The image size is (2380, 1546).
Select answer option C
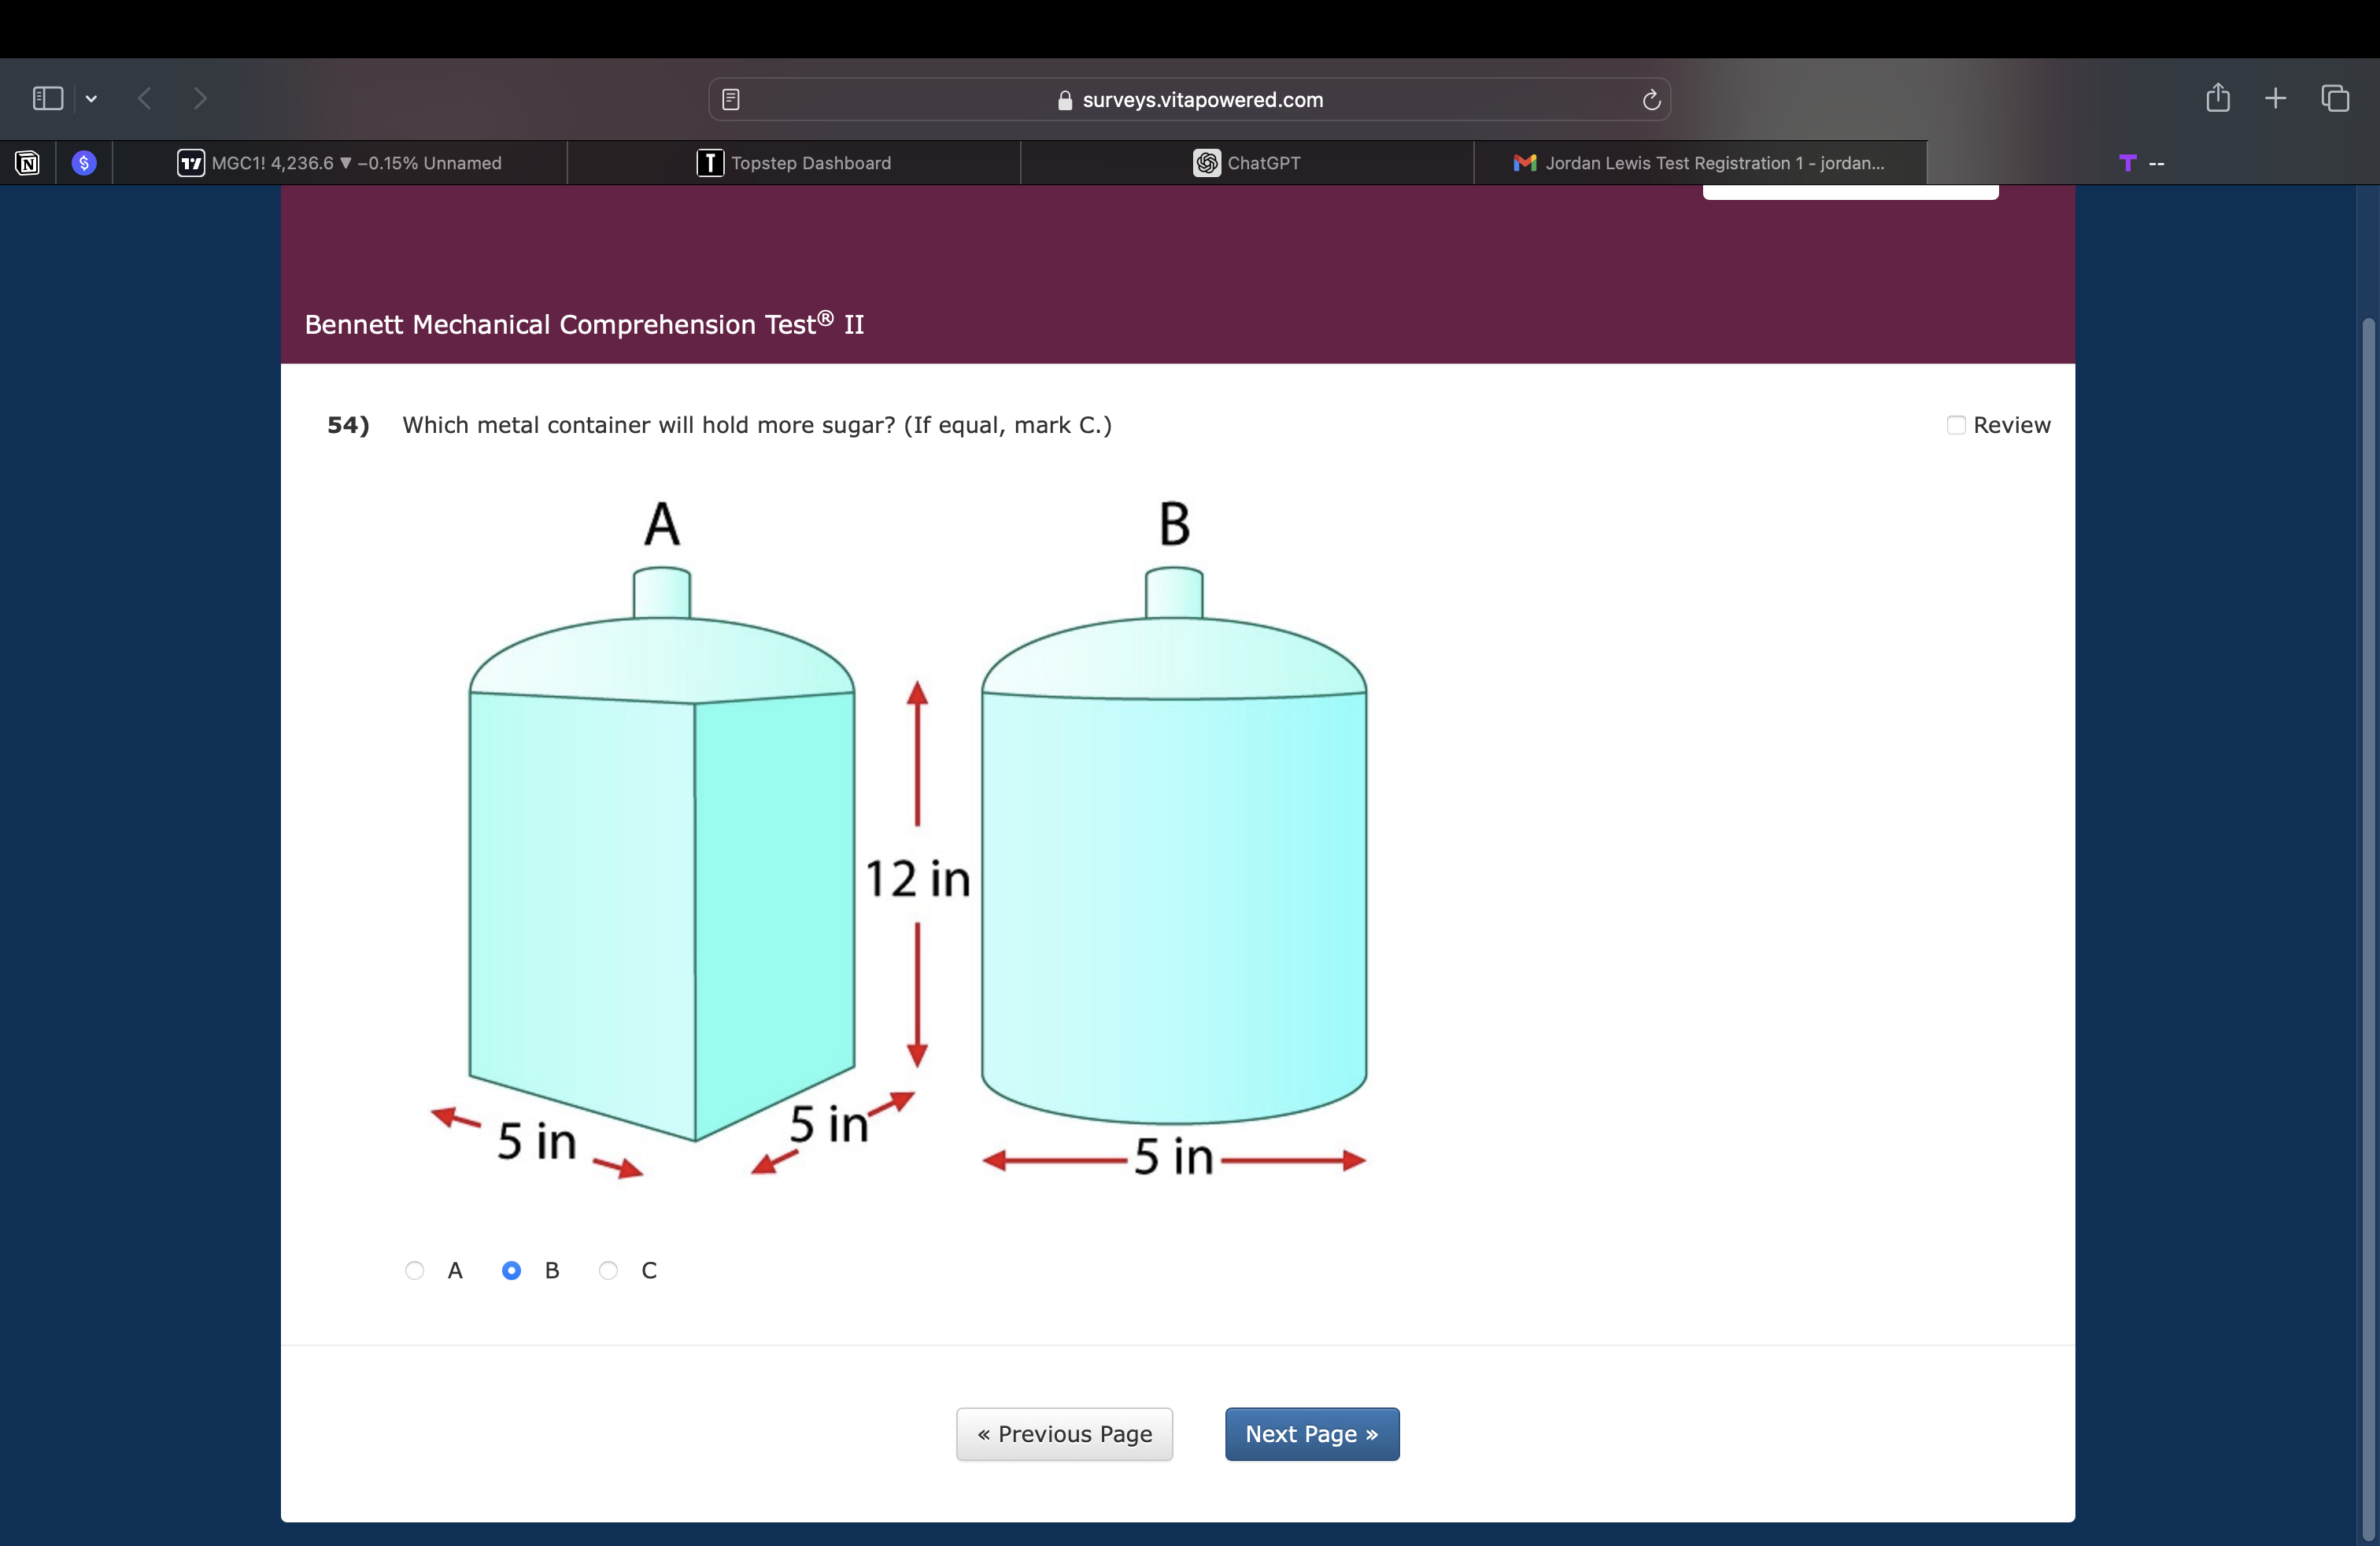tap(608, 1270)
